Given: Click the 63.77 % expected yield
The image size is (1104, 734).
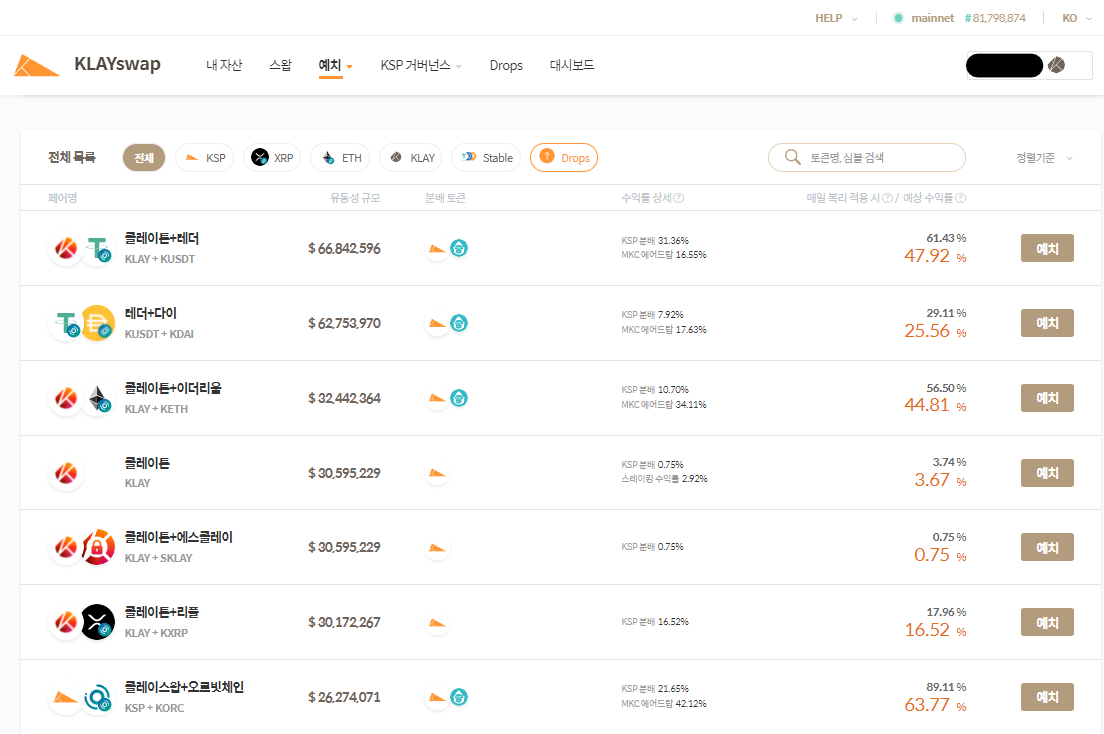Looking at the screenshot, I should 935,704.
